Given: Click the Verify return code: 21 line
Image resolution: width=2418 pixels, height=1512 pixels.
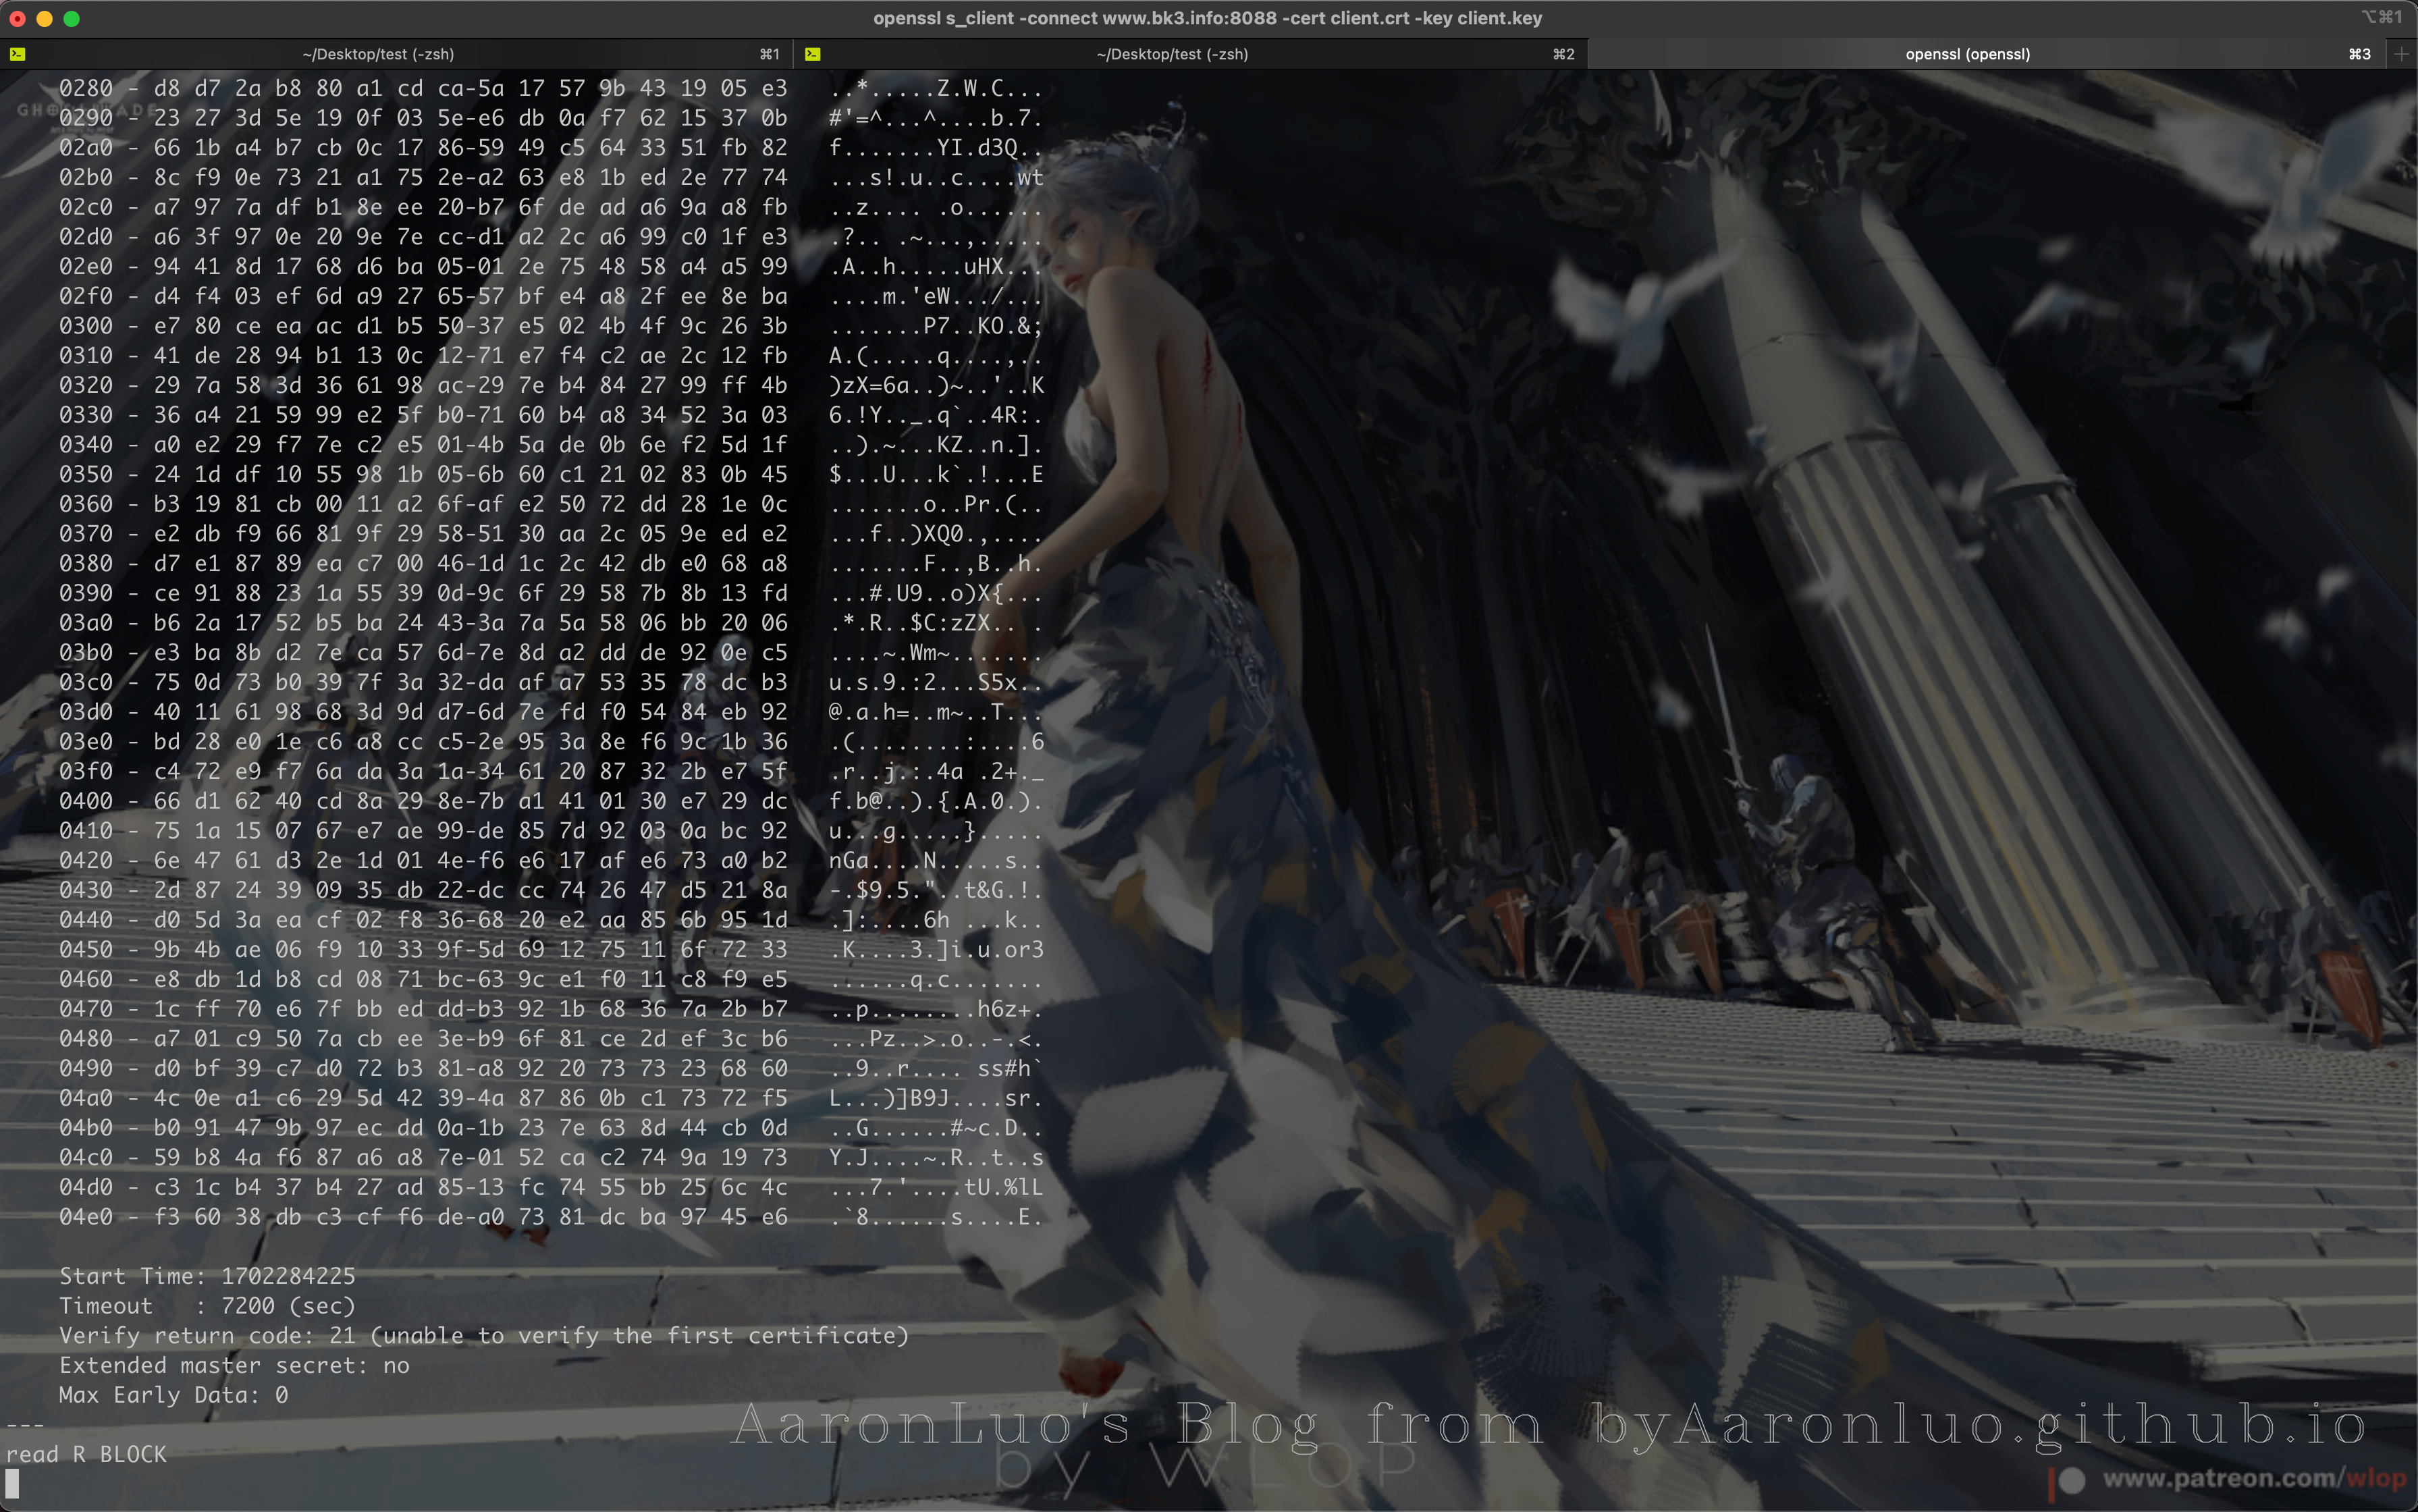Looking at the screenshot, I should point(483,1335).
